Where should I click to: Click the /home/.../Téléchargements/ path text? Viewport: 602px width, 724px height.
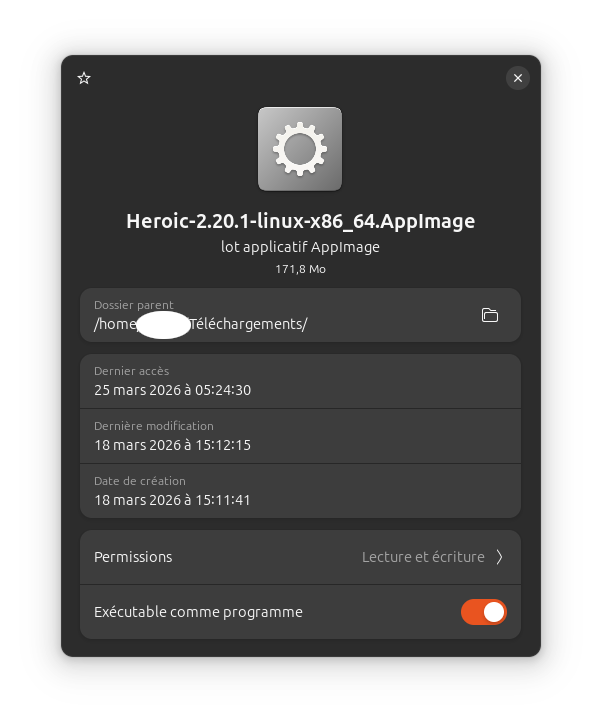(x=200, y=324)
